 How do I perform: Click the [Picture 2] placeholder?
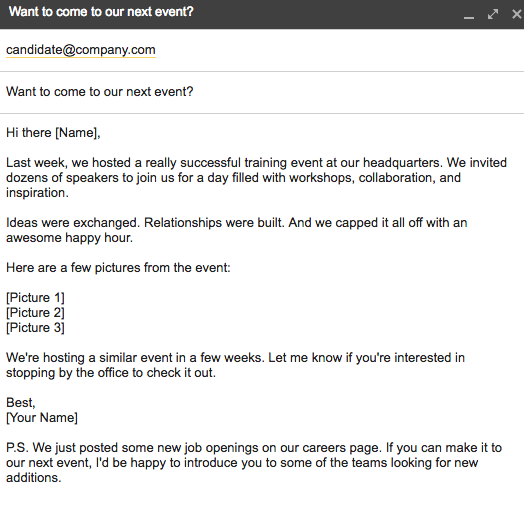pos(35,312)
